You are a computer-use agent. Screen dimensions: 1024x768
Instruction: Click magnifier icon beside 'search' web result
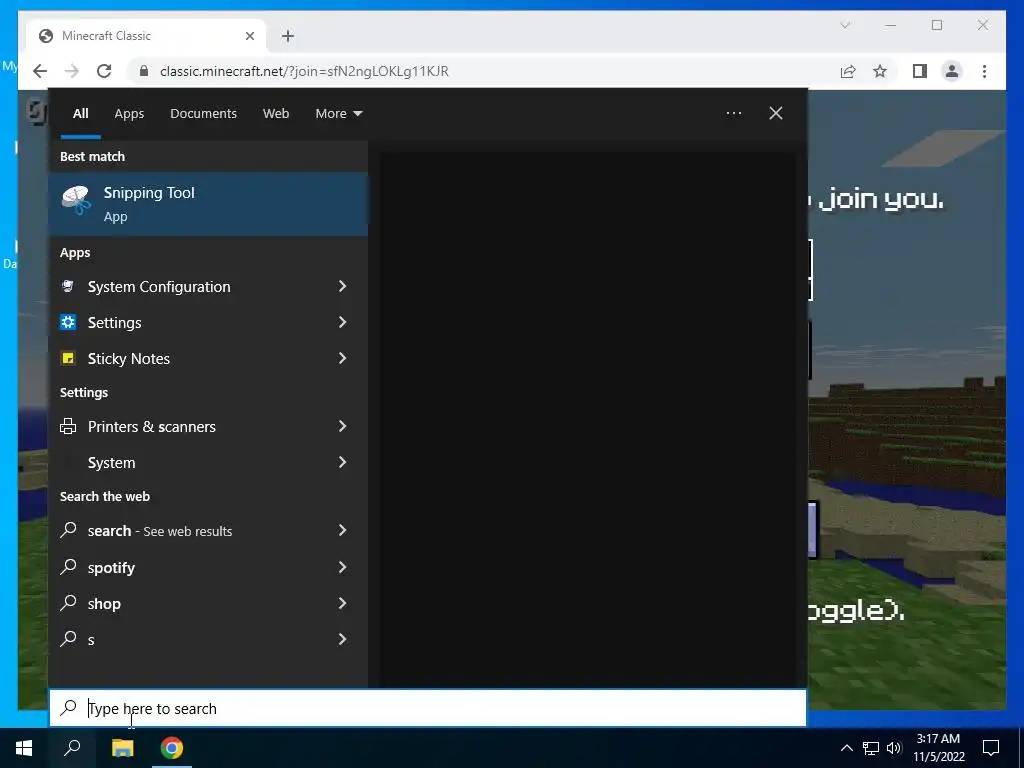tap(68, 530)
